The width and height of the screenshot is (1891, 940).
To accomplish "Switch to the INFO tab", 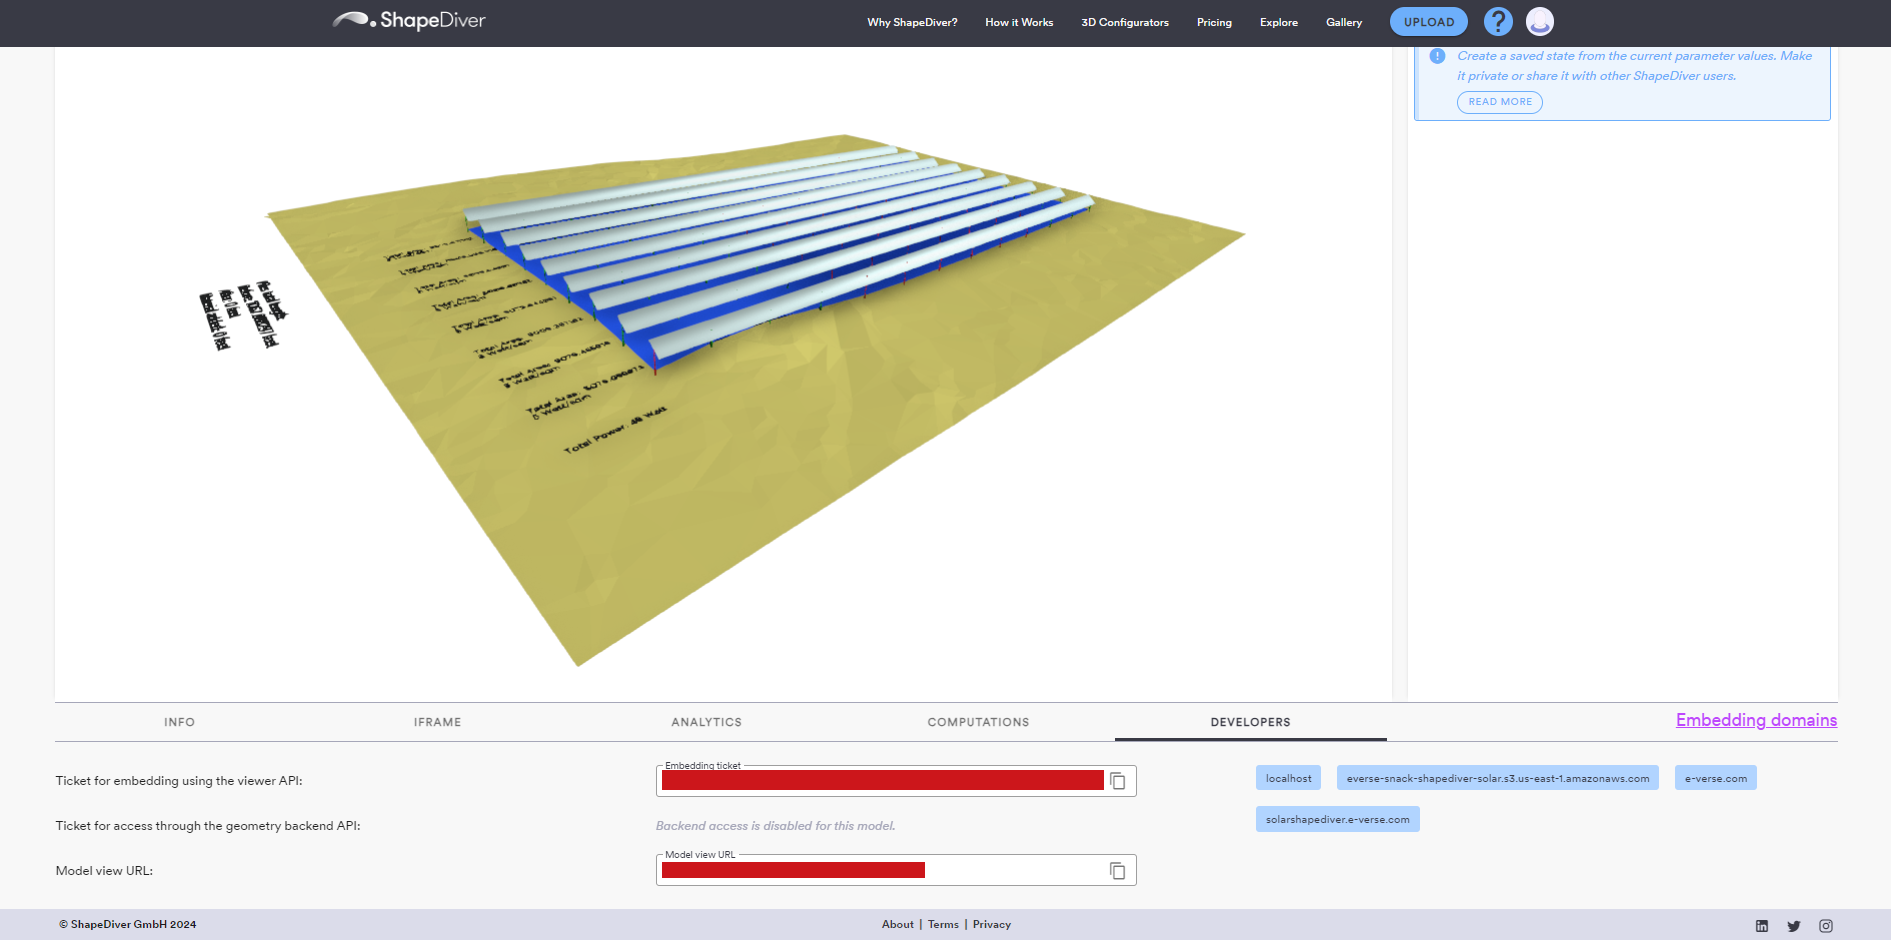I will (x=180, y=722).
